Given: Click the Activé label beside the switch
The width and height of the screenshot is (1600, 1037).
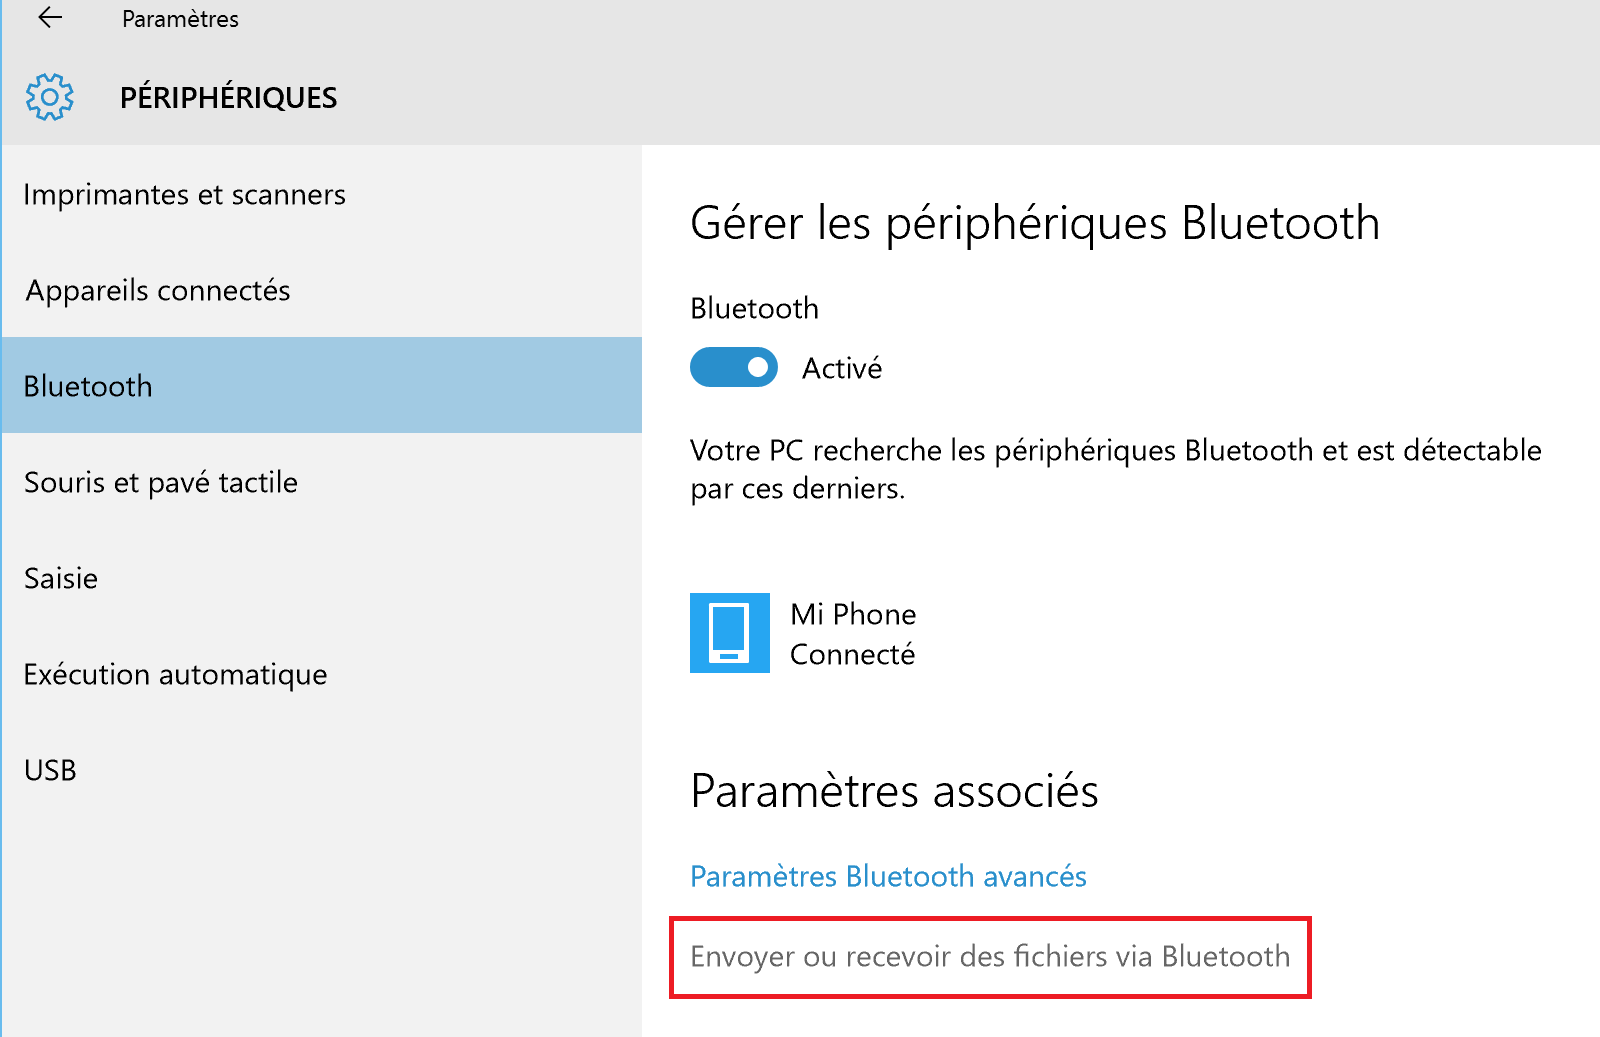Looking at the screenshot, I should pos(842,369).
